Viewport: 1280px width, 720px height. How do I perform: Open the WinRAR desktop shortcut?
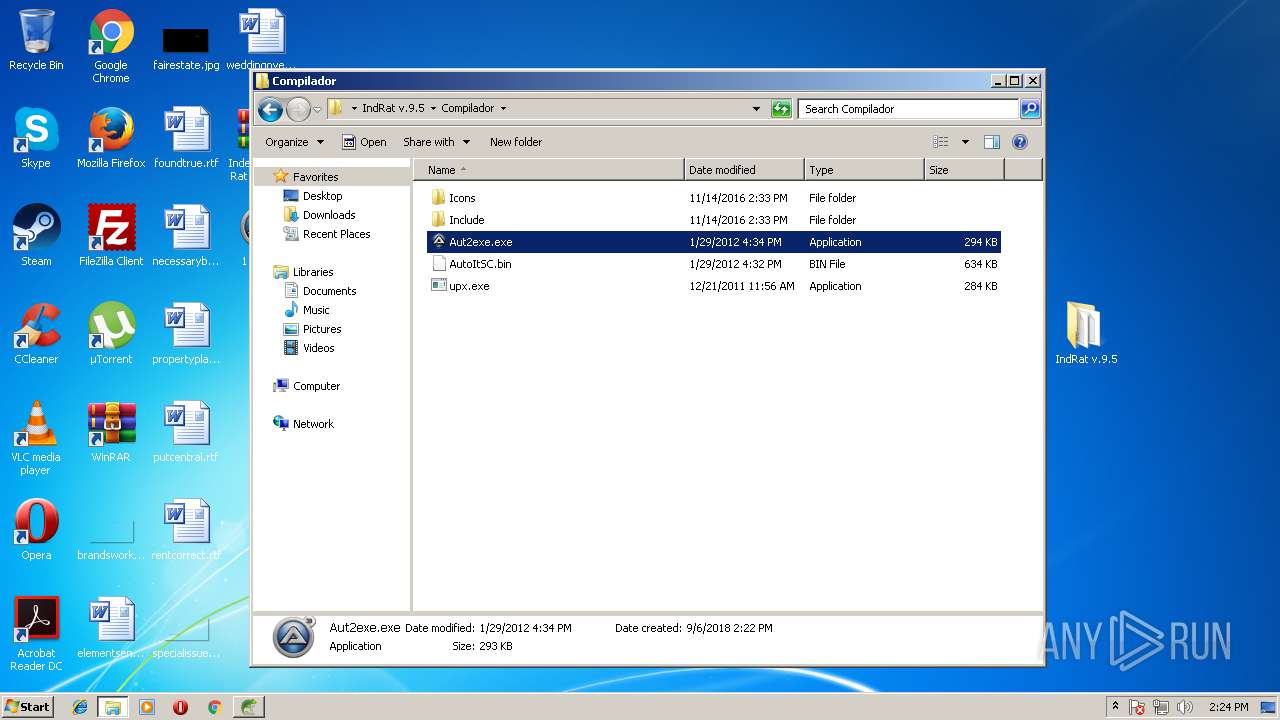pos(111,432)
